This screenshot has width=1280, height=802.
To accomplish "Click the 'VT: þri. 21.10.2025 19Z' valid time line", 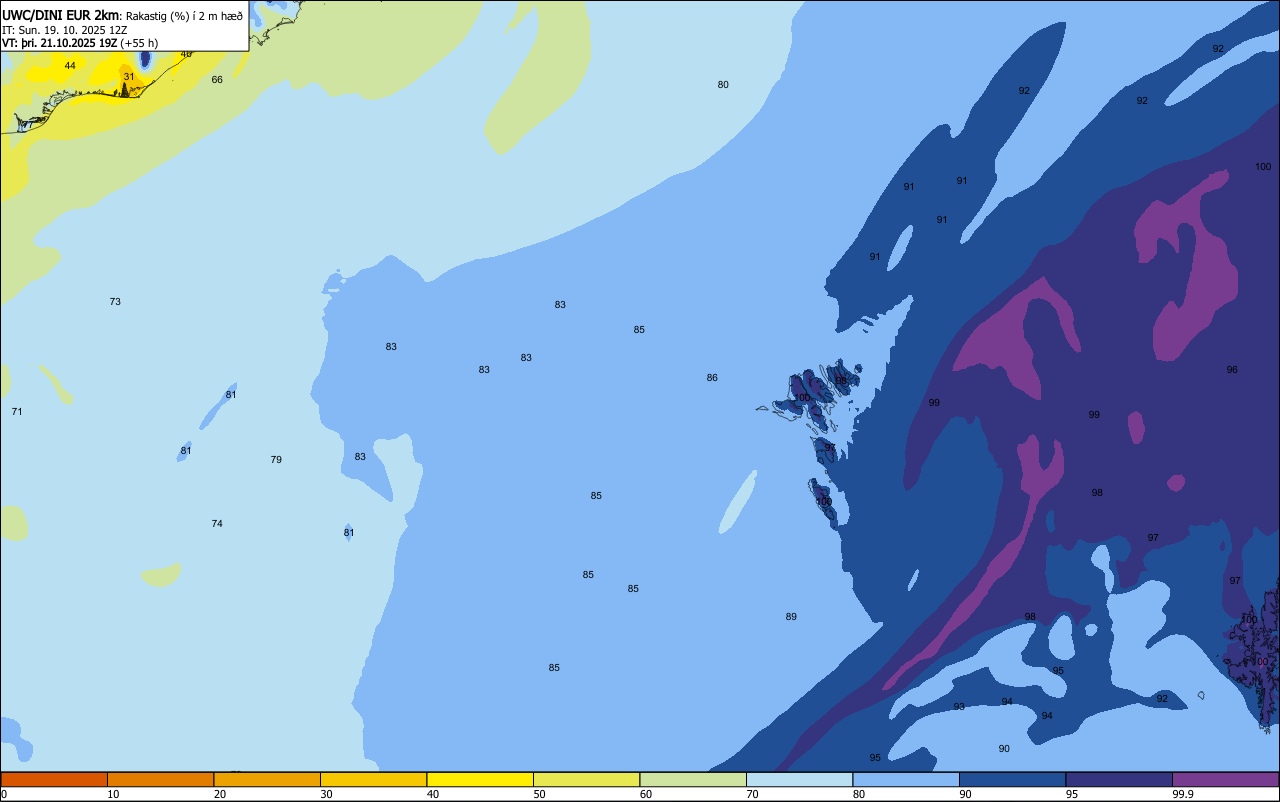I will pos(59,43).
